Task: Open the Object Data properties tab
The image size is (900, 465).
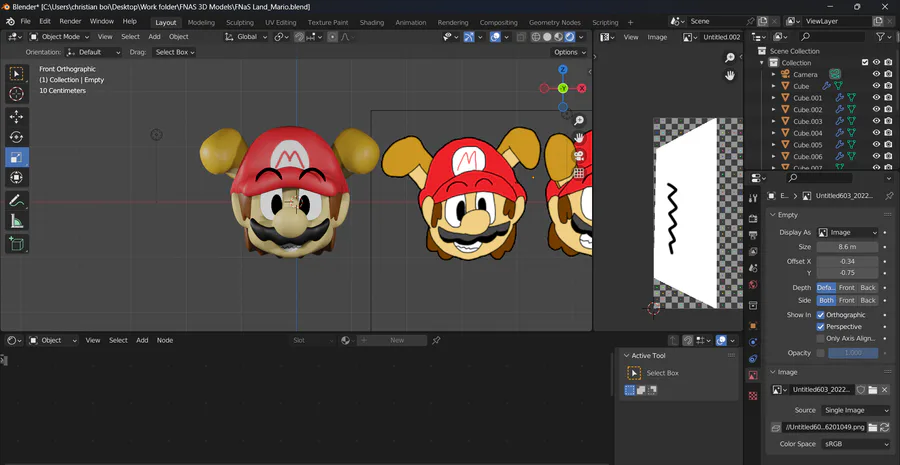Action: coord(753,375)
